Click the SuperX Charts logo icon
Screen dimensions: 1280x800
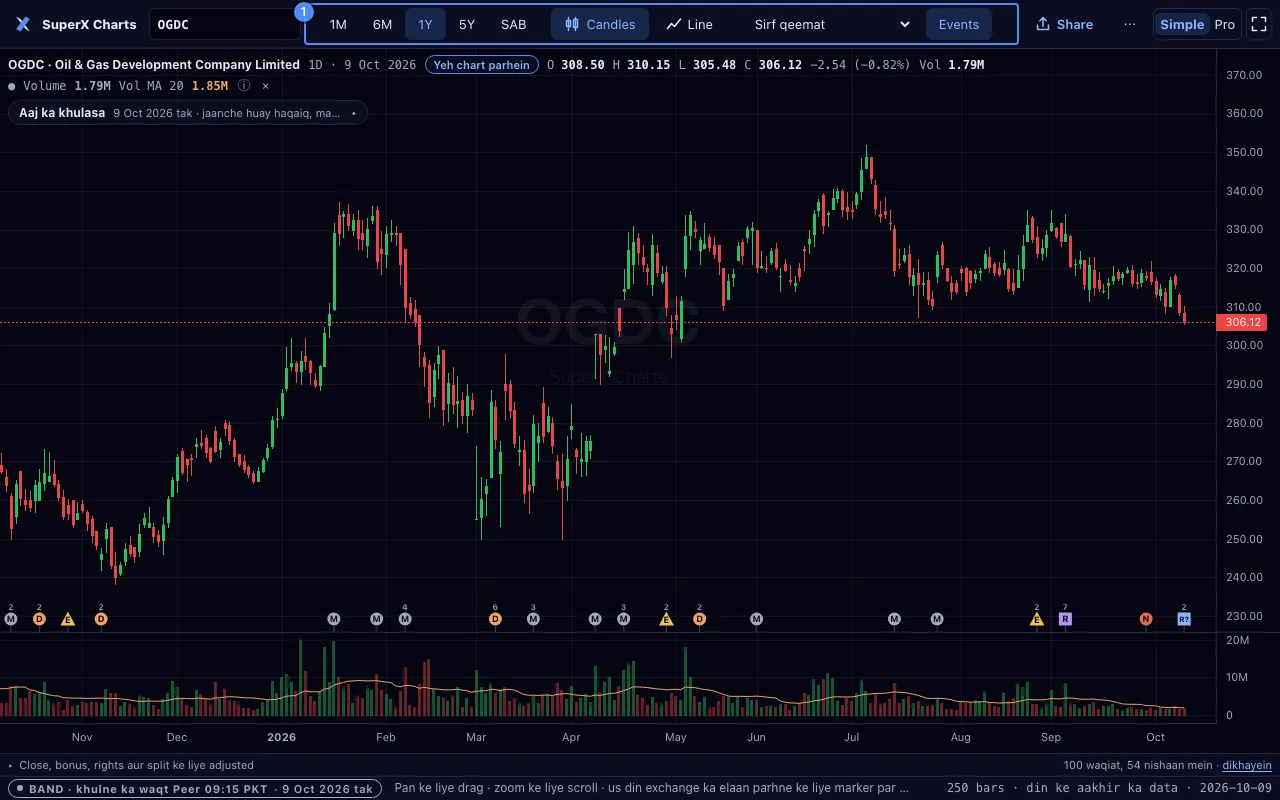[x=23, y=24]
